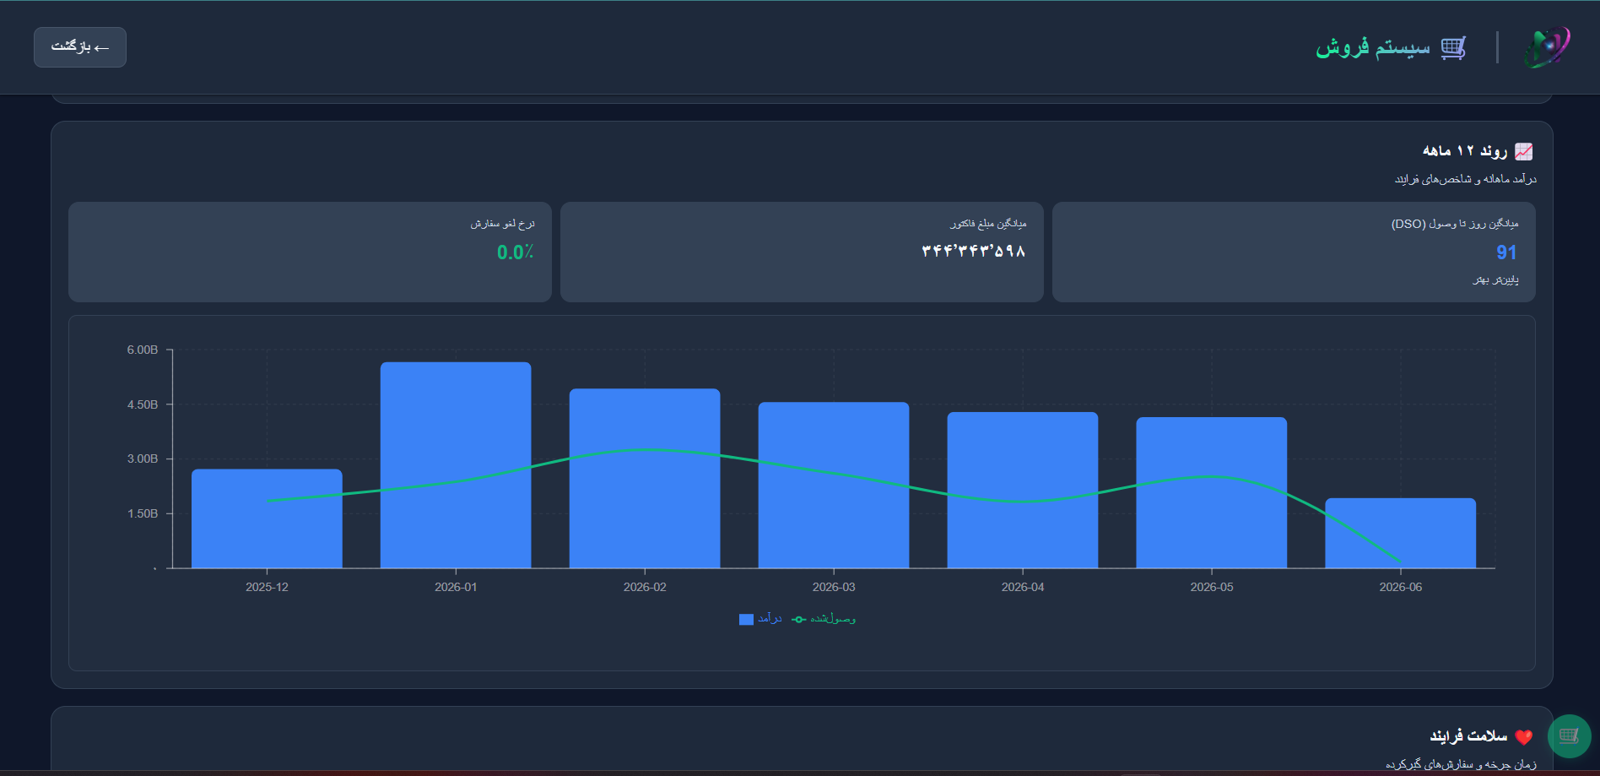Image resolution: width=1600 pixels, height=776 pixels.
Task: Click the روند ۱۲ ماهه section heading
Action: click(1465, 151)
